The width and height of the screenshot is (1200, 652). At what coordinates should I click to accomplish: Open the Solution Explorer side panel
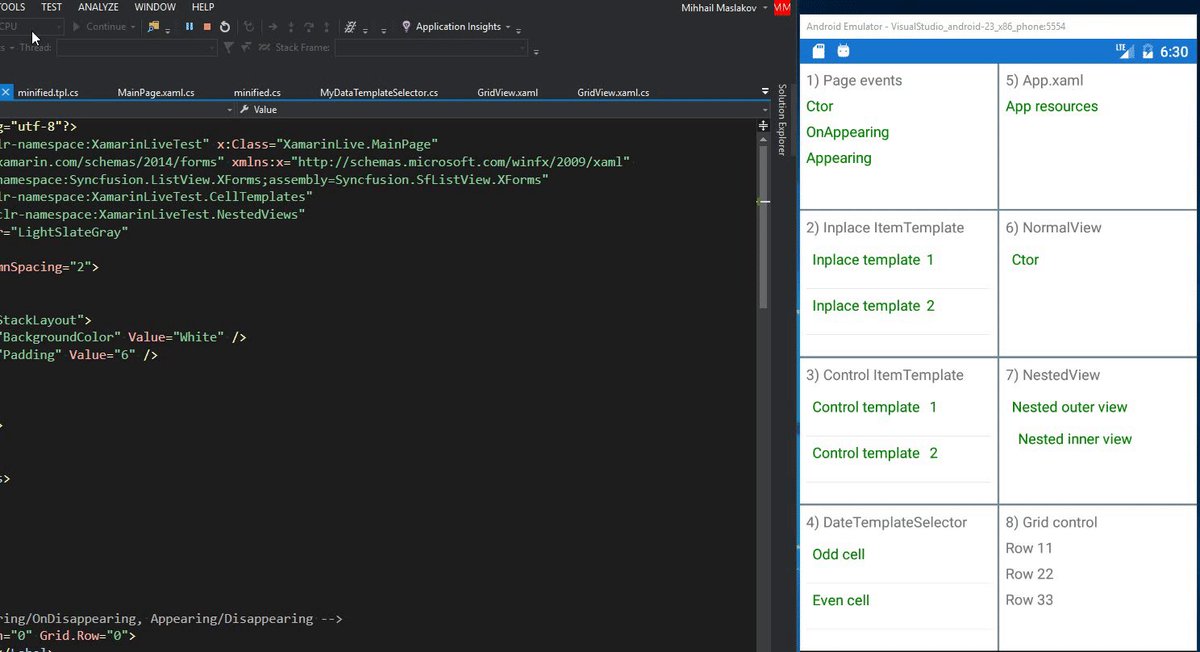[783, 121]
